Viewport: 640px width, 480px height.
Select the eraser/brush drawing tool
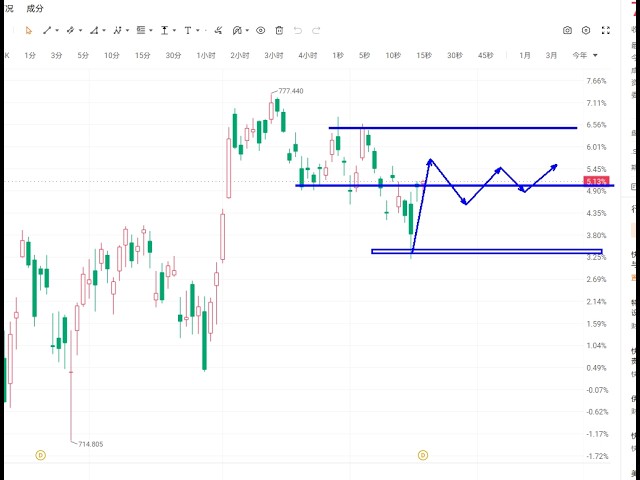click(218, 31)
